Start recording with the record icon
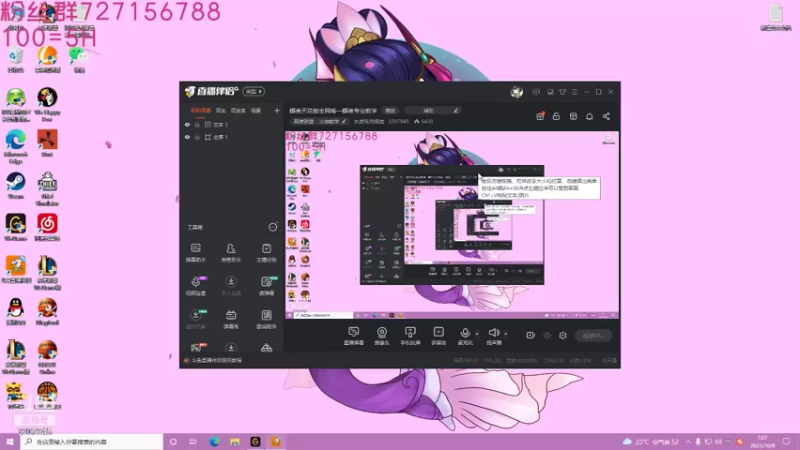800x450 pixels. 530,335
